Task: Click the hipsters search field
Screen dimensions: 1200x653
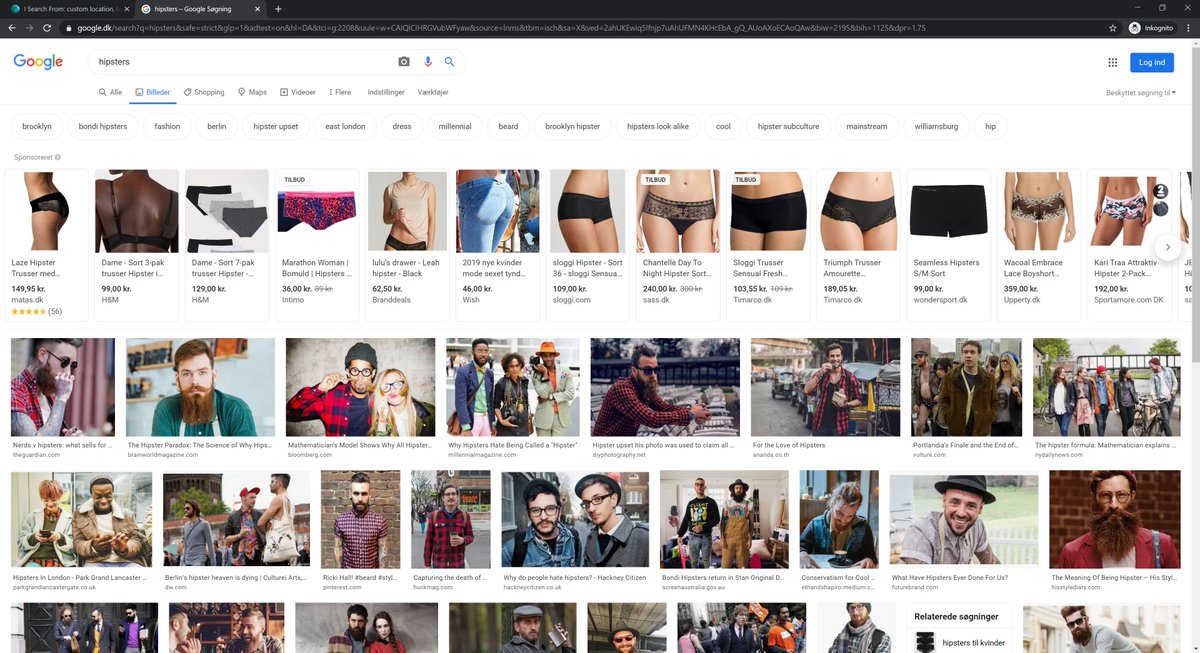Action: click(240, 62)
